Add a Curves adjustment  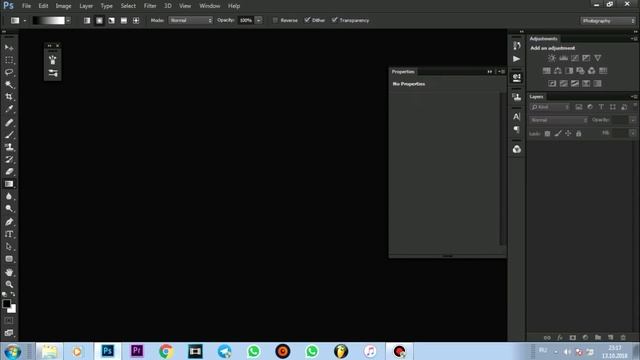point(575,58)
